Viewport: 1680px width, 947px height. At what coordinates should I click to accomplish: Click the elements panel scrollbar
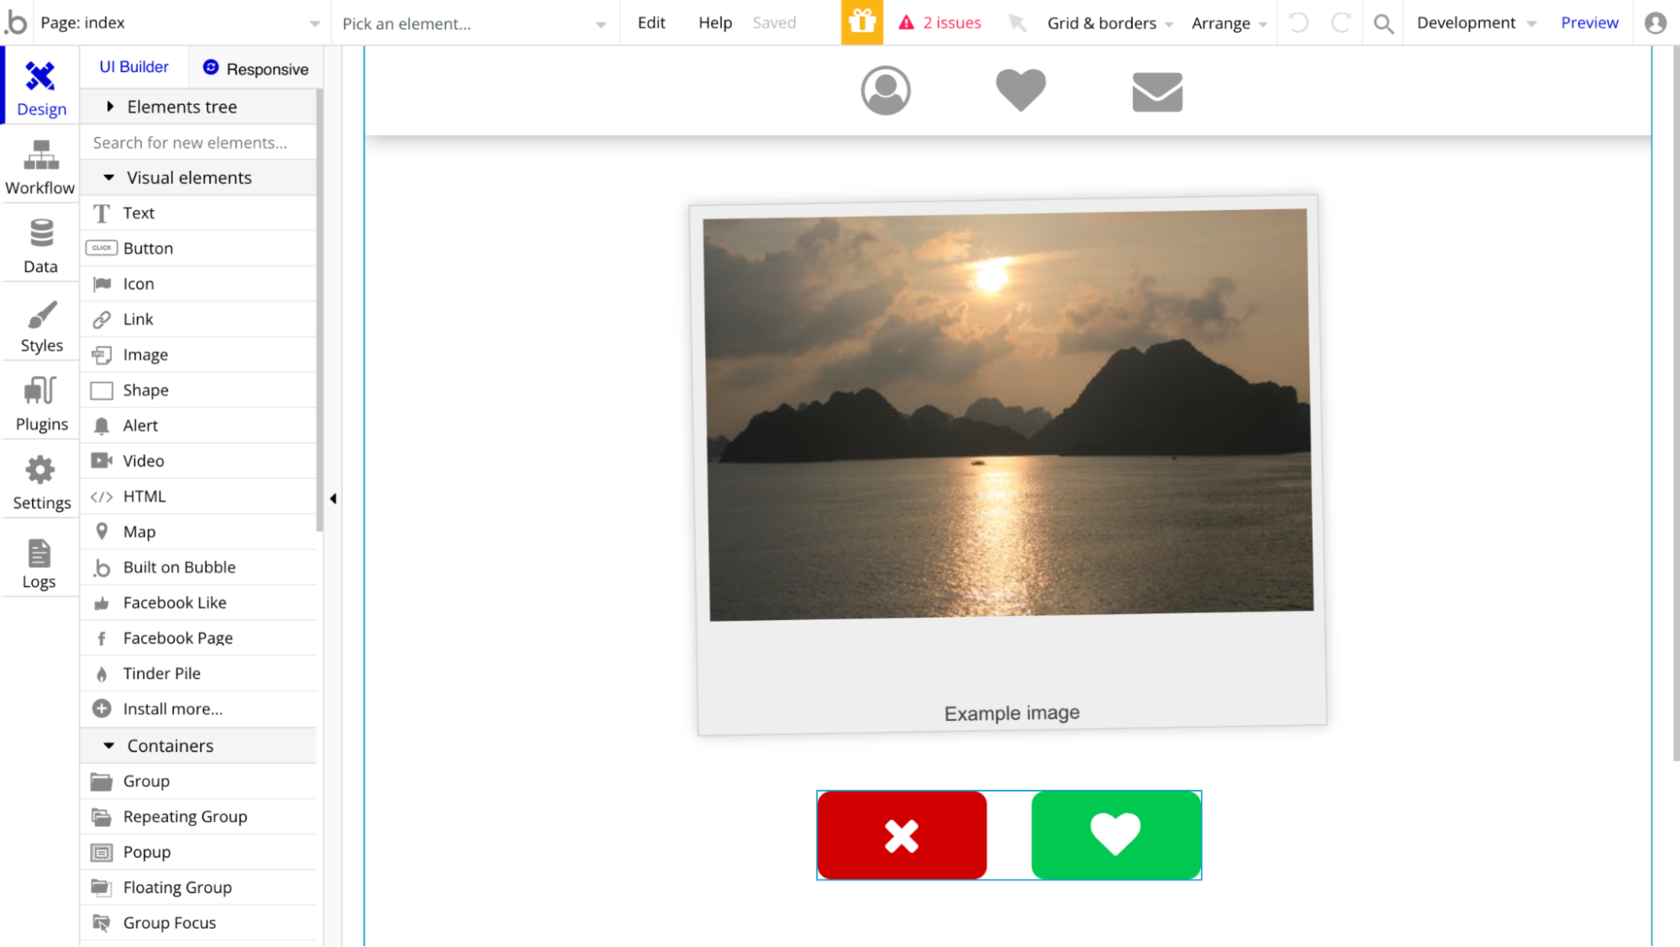320,310
